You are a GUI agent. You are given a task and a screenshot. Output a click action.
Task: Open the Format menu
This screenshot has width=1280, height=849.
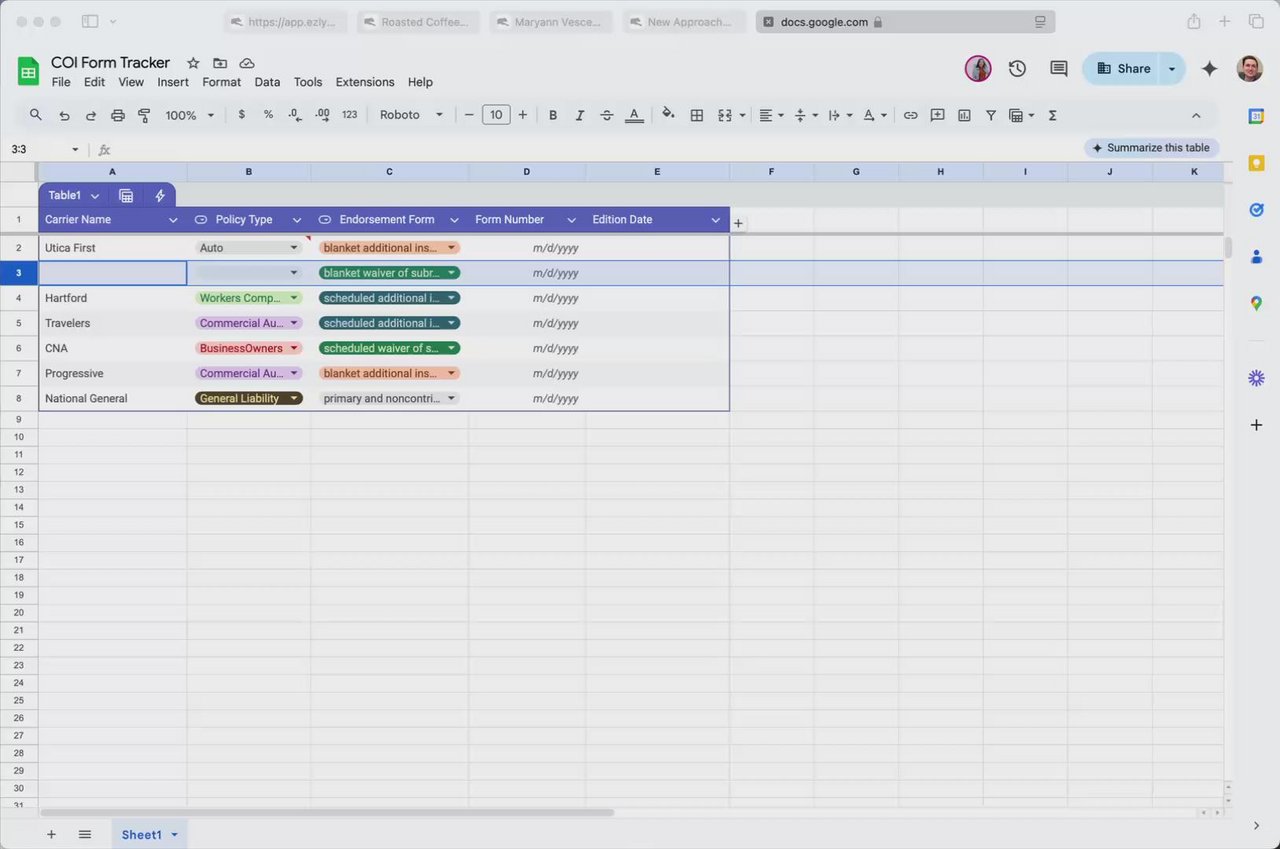pos(221,82)
